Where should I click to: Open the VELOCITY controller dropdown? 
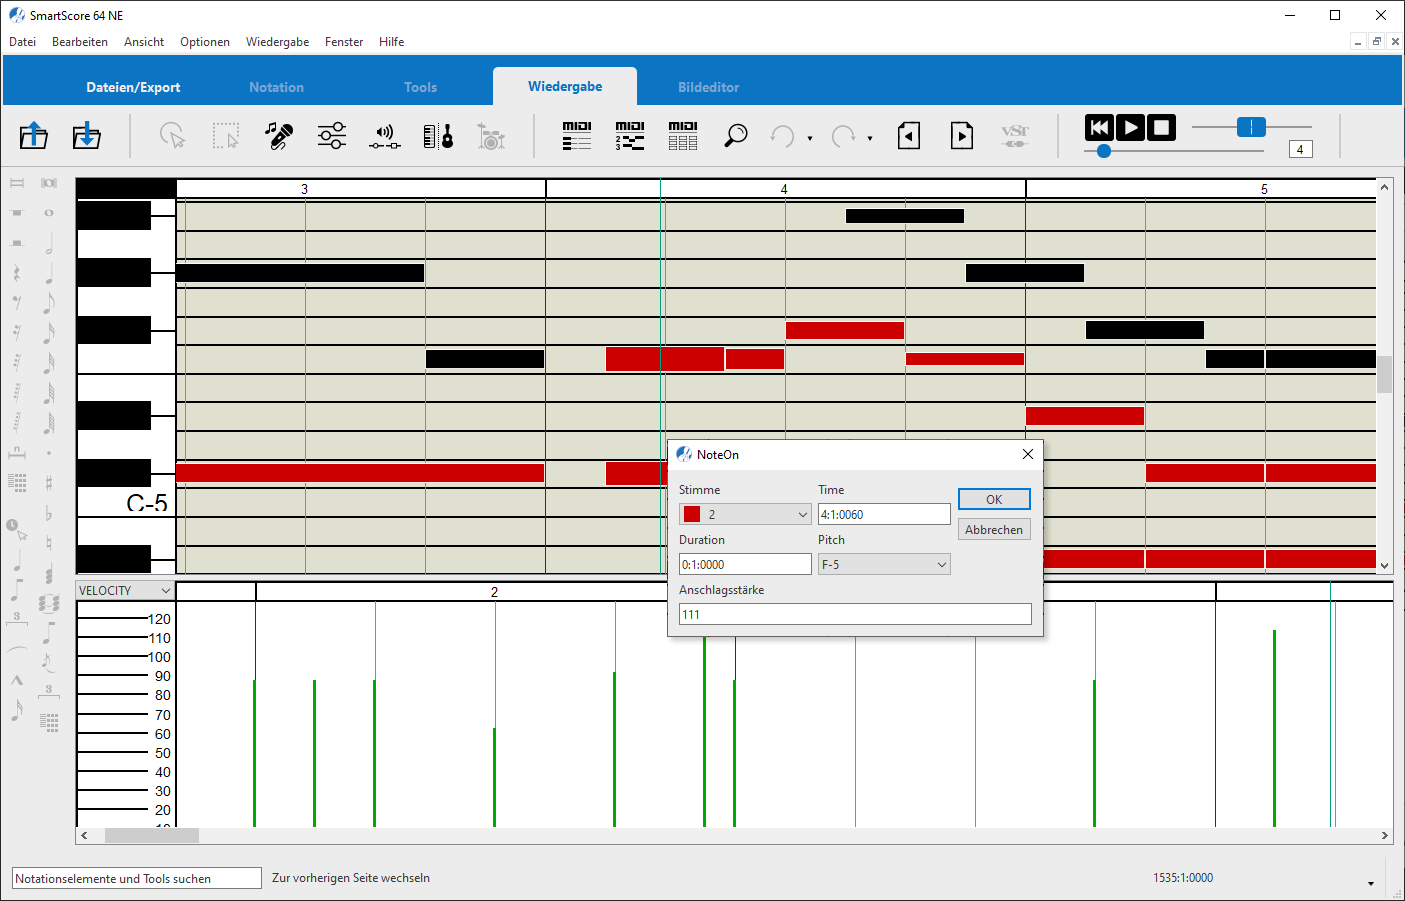(125, 590)
